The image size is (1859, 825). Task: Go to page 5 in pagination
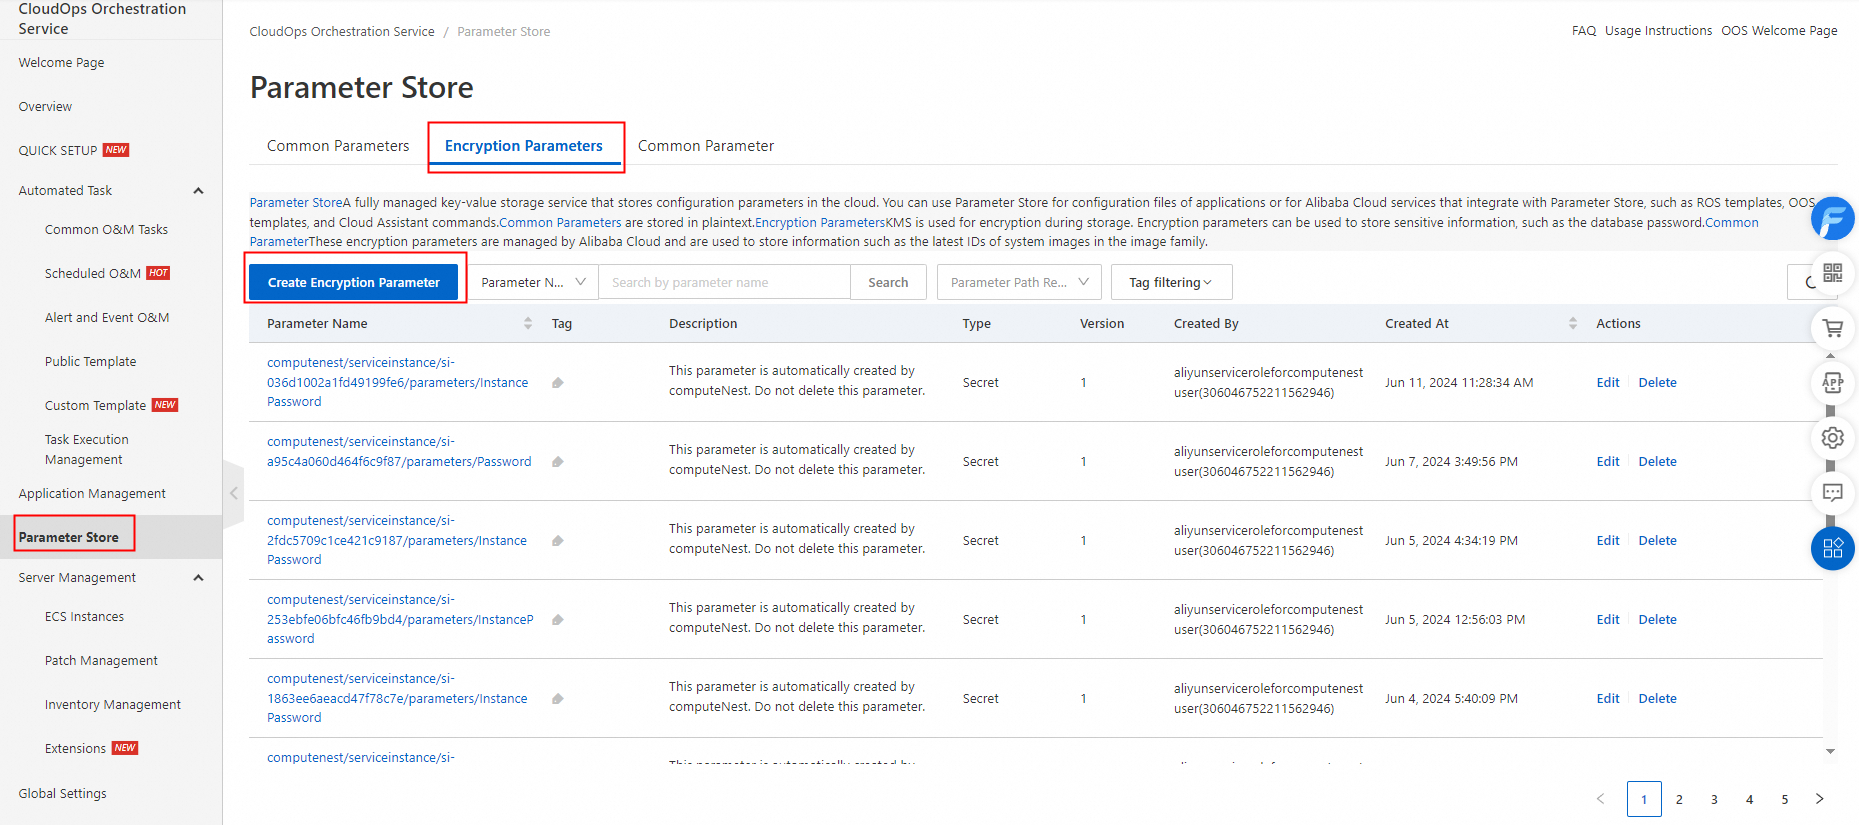(1784, 799)
